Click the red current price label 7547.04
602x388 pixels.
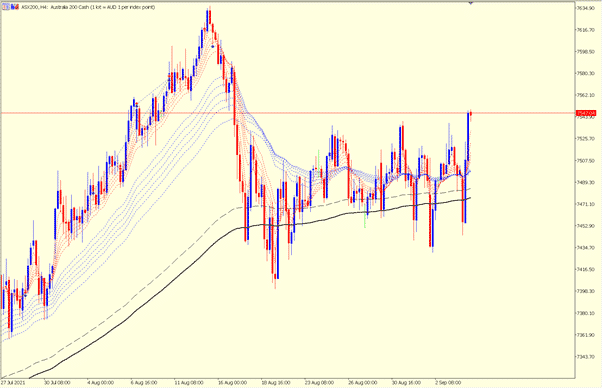coord(586,113)
